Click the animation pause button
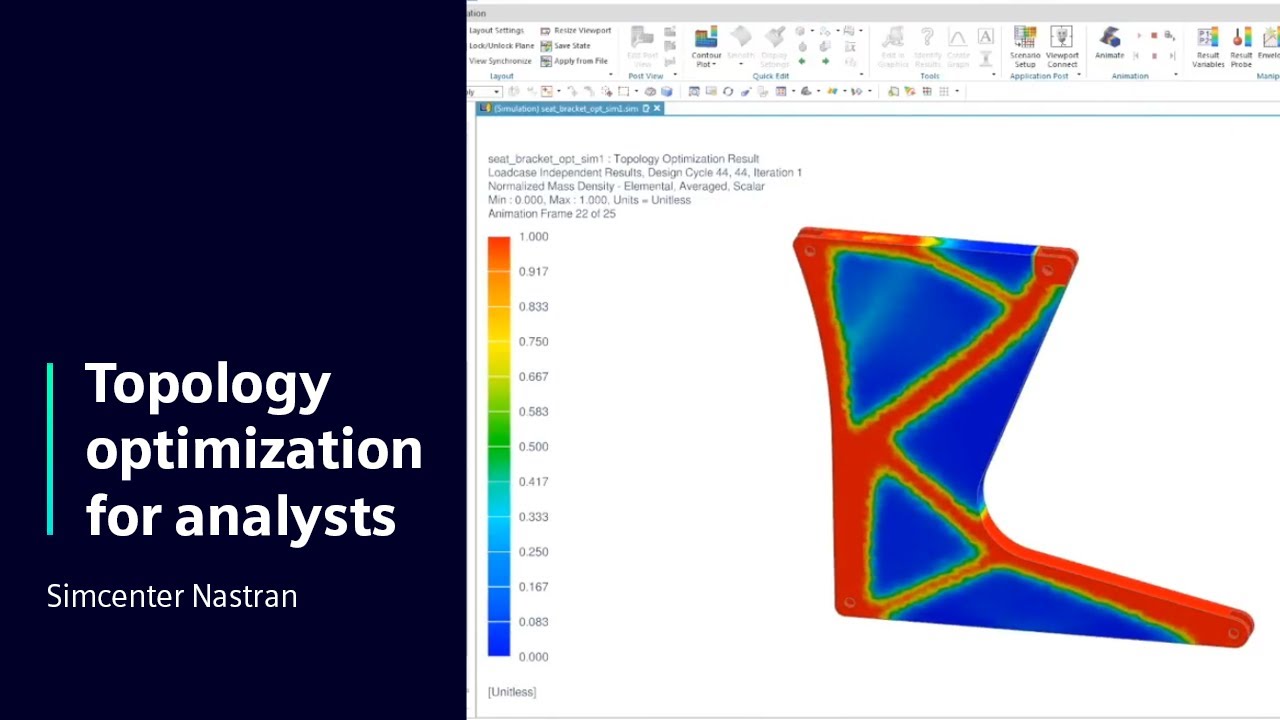The image size is (1280, 720). (x=1154, y=56)
